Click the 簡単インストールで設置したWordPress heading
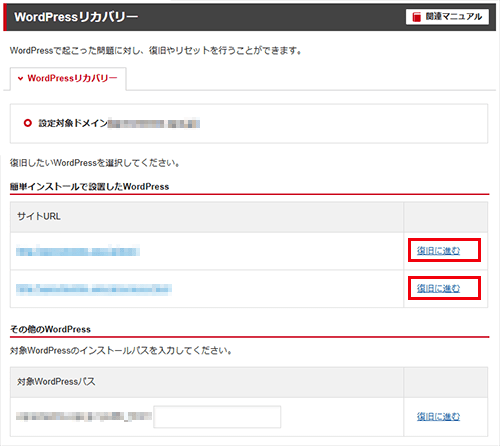 [x=90, y=187]
